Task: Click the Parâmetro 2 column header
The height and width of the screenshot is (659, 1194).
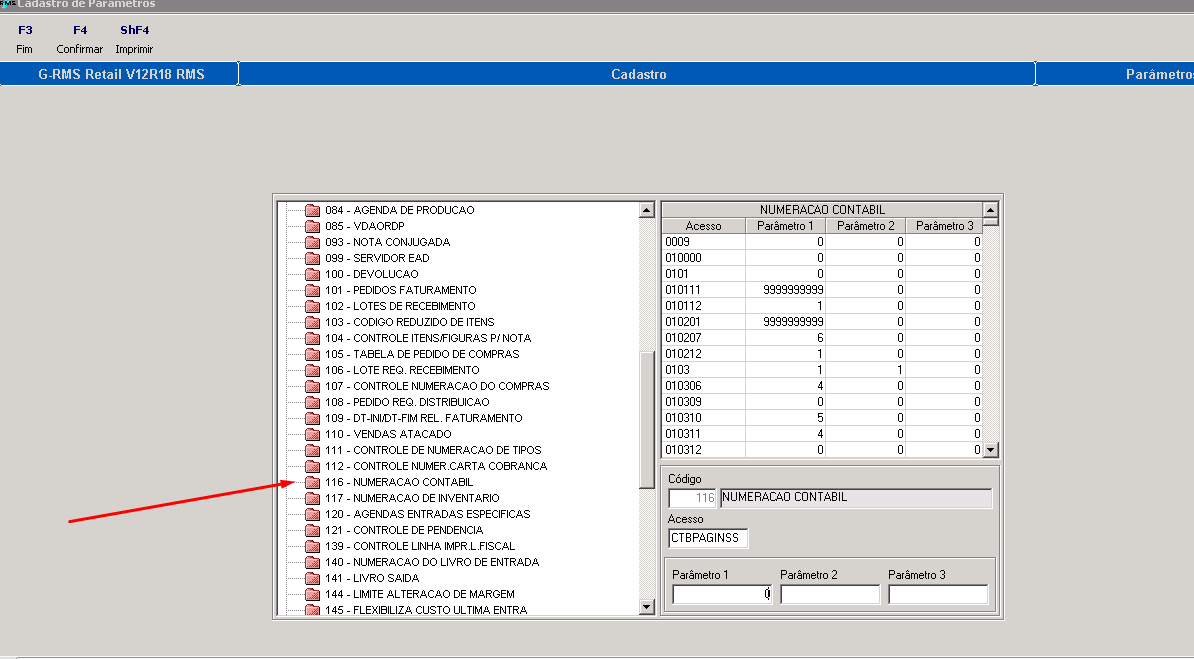Action: [866, 226]
